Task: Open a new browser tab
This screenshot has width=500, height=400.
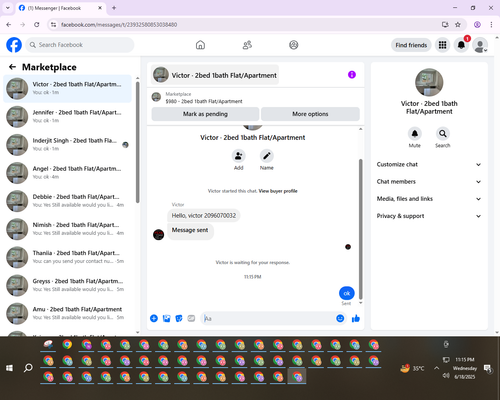Action: [114, 8]
